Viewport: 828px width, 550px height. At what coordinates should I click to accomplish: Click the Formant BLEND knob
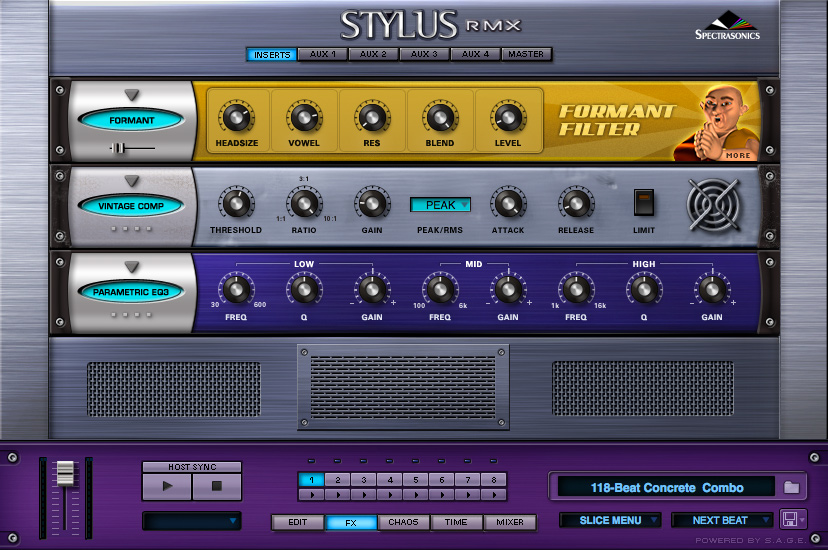pyautogui.click(x=440, y=117)
